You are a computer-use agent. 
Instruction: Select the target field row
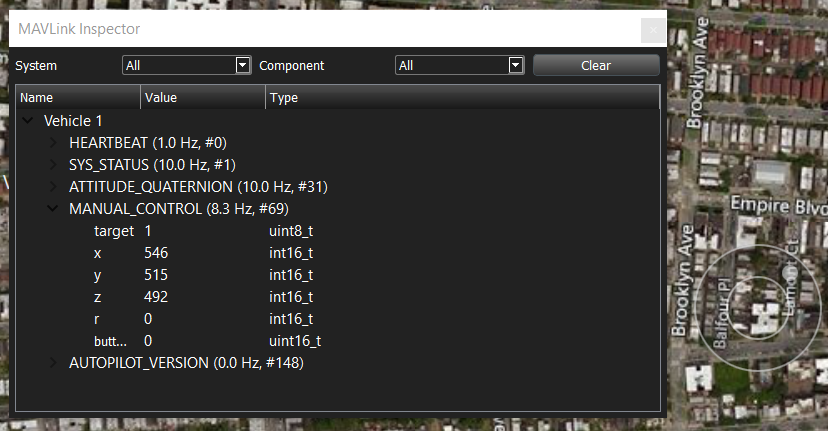click(x=338, y=231)
